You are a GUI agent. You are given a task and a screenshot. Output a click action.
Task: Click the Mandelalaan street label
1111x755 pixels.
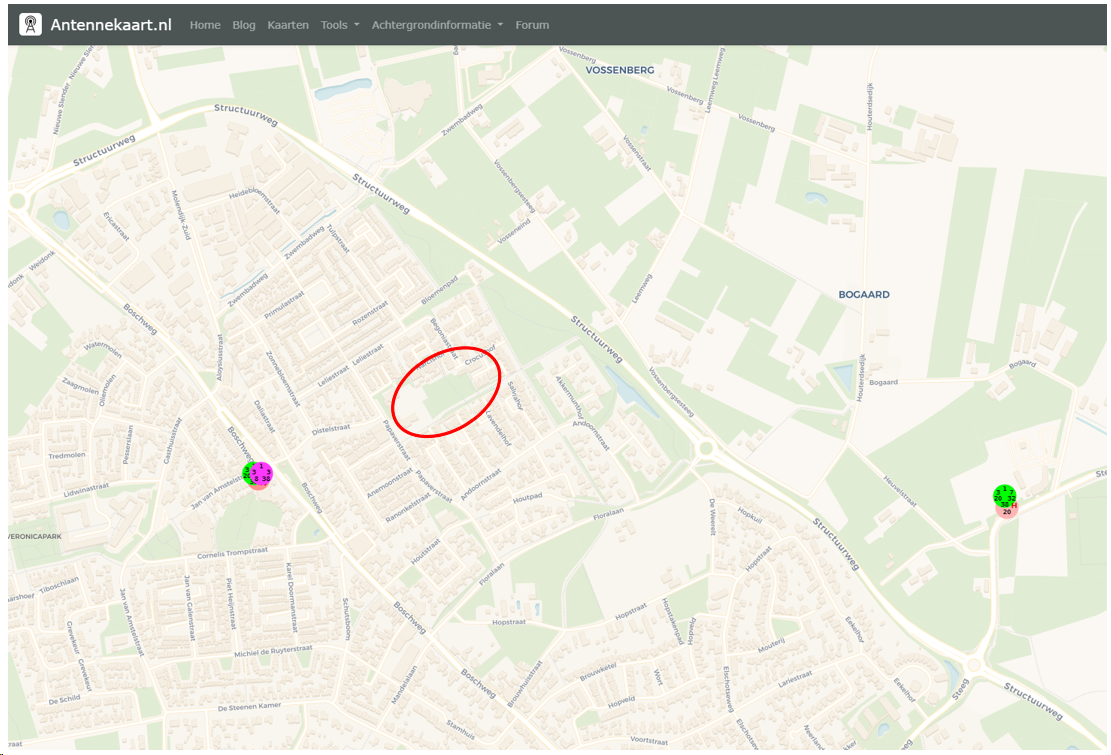pyautogui.click(x=405, y=684)
